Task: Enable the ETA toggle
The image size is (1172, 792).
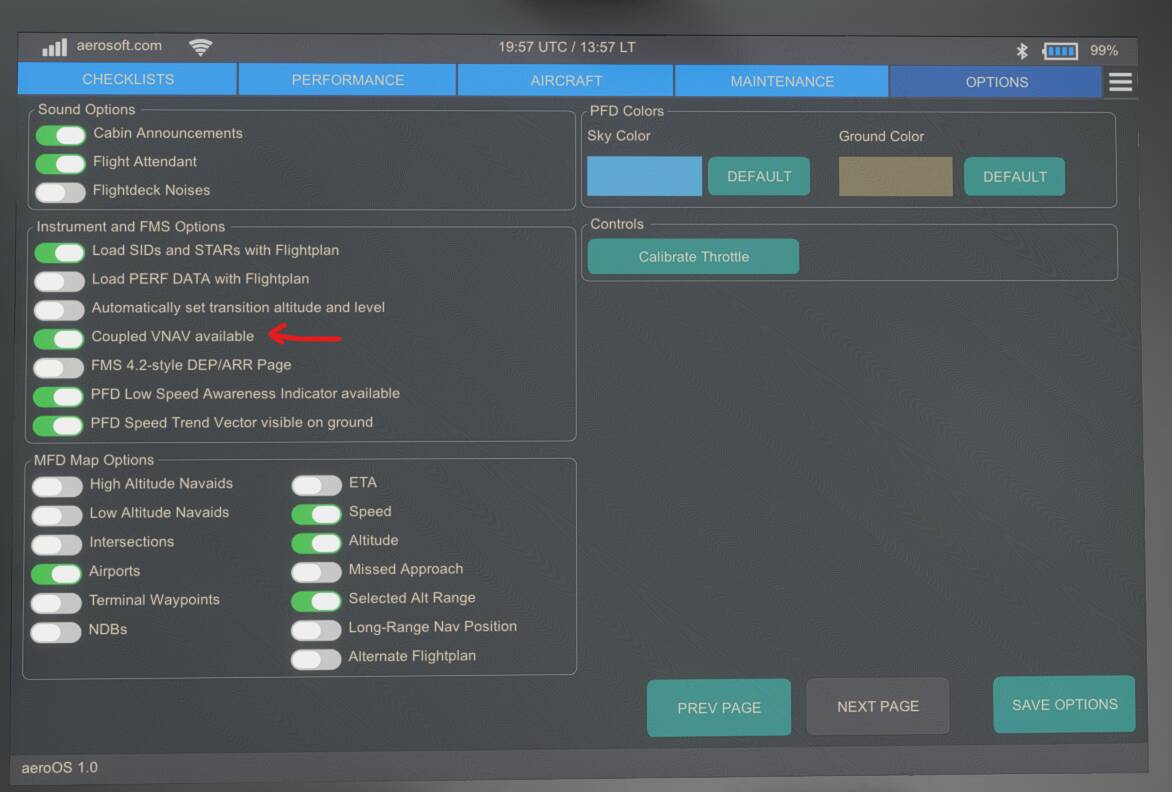Action: pyautogui.click(x=317, y=486)
